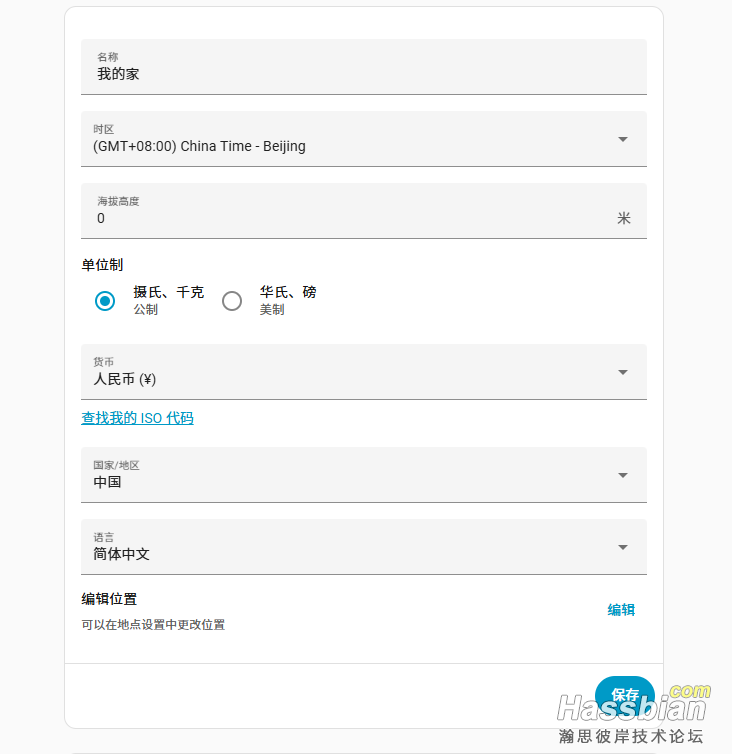
Task: Click the country dropdown arrow icon
Action: point(623,475)
